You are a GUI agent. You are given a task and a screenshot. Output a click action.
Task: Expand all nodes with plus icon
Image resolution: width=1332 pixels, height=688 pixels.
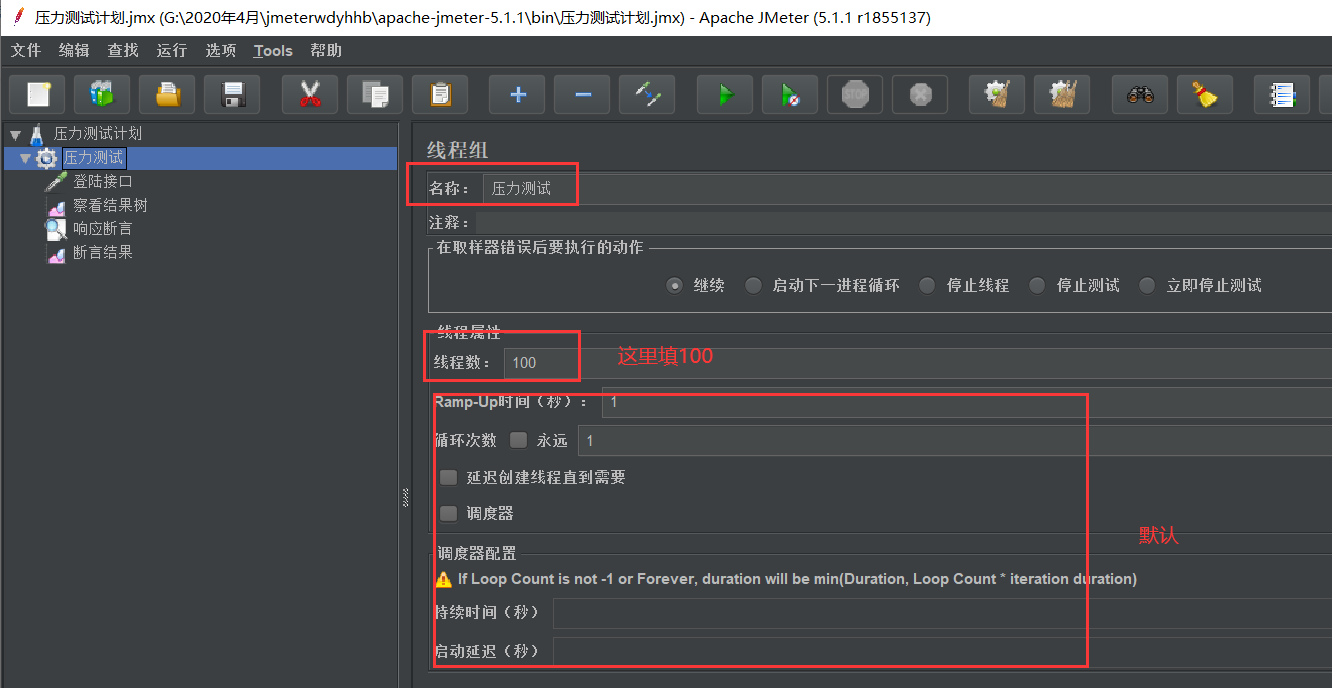point(517,95)
